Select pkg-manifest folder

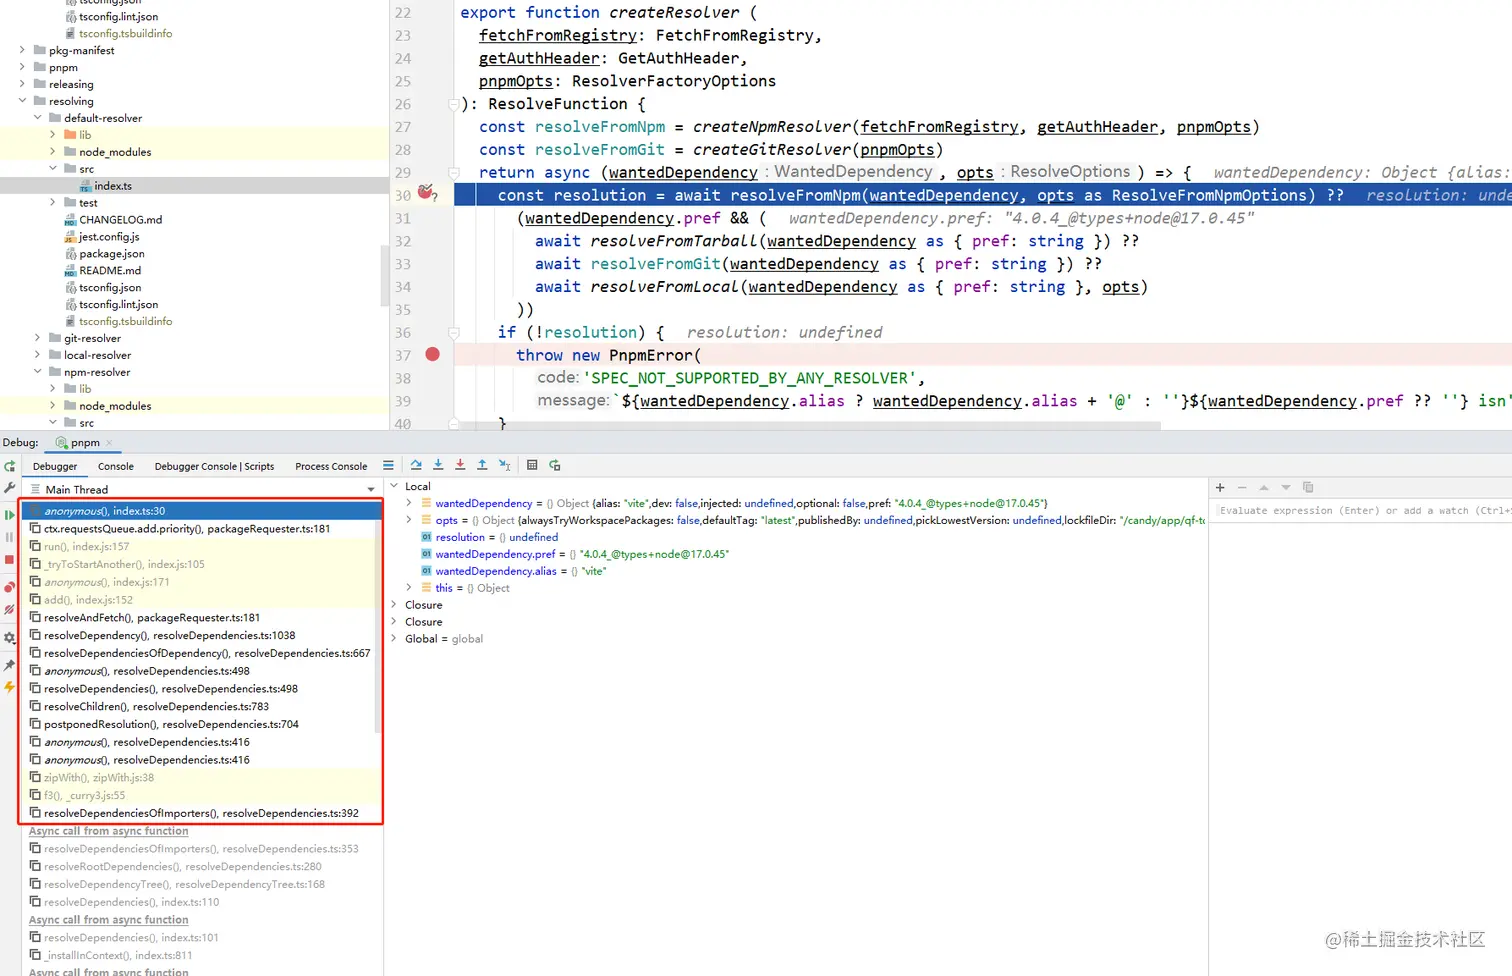81,50
